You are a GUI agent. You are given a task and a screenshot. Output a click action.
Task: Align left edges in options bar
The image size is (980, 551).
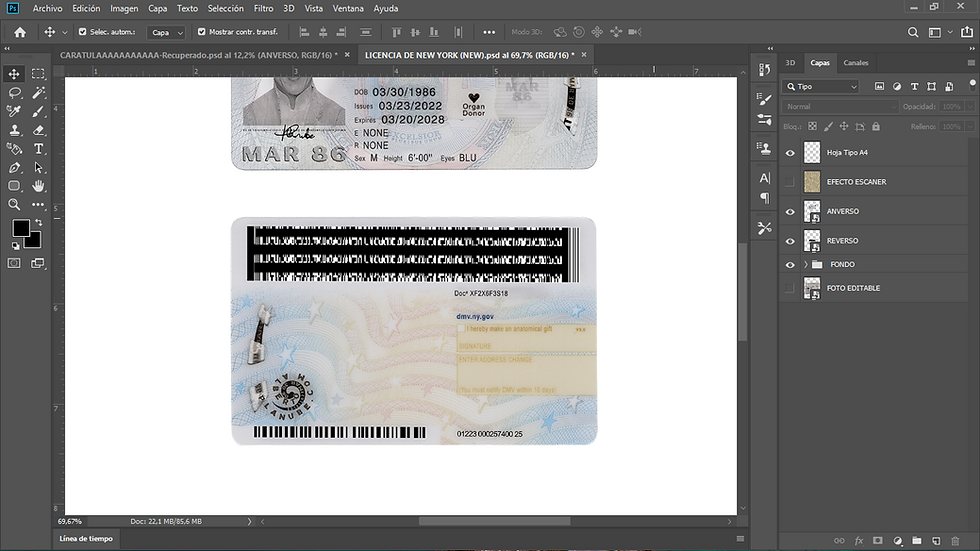[304, 32]
